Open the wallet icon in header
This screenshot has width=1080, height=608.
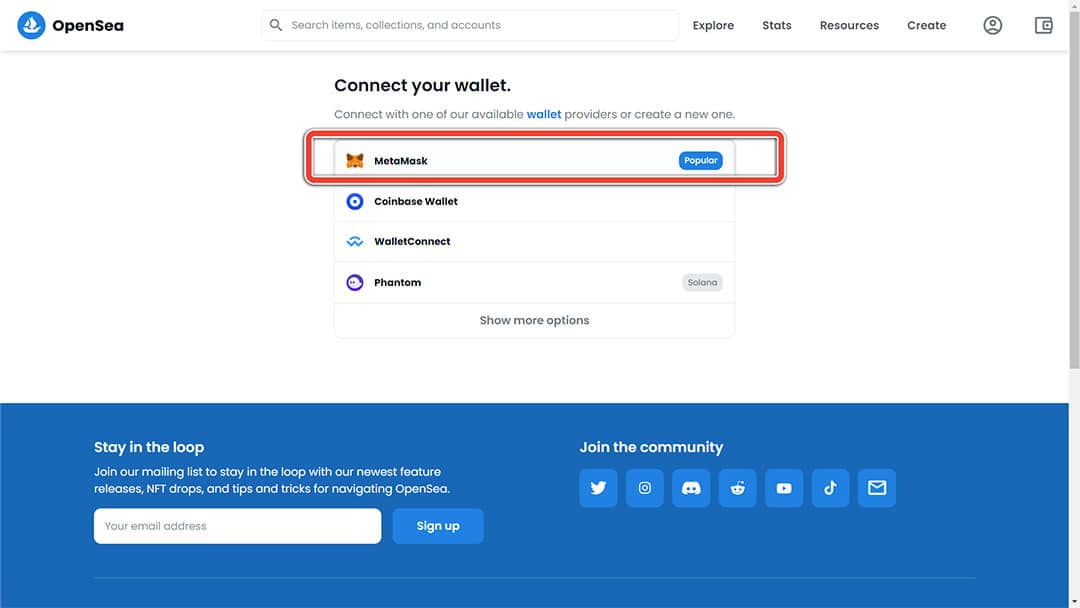pyautogui.click(x=1043, y=25)
